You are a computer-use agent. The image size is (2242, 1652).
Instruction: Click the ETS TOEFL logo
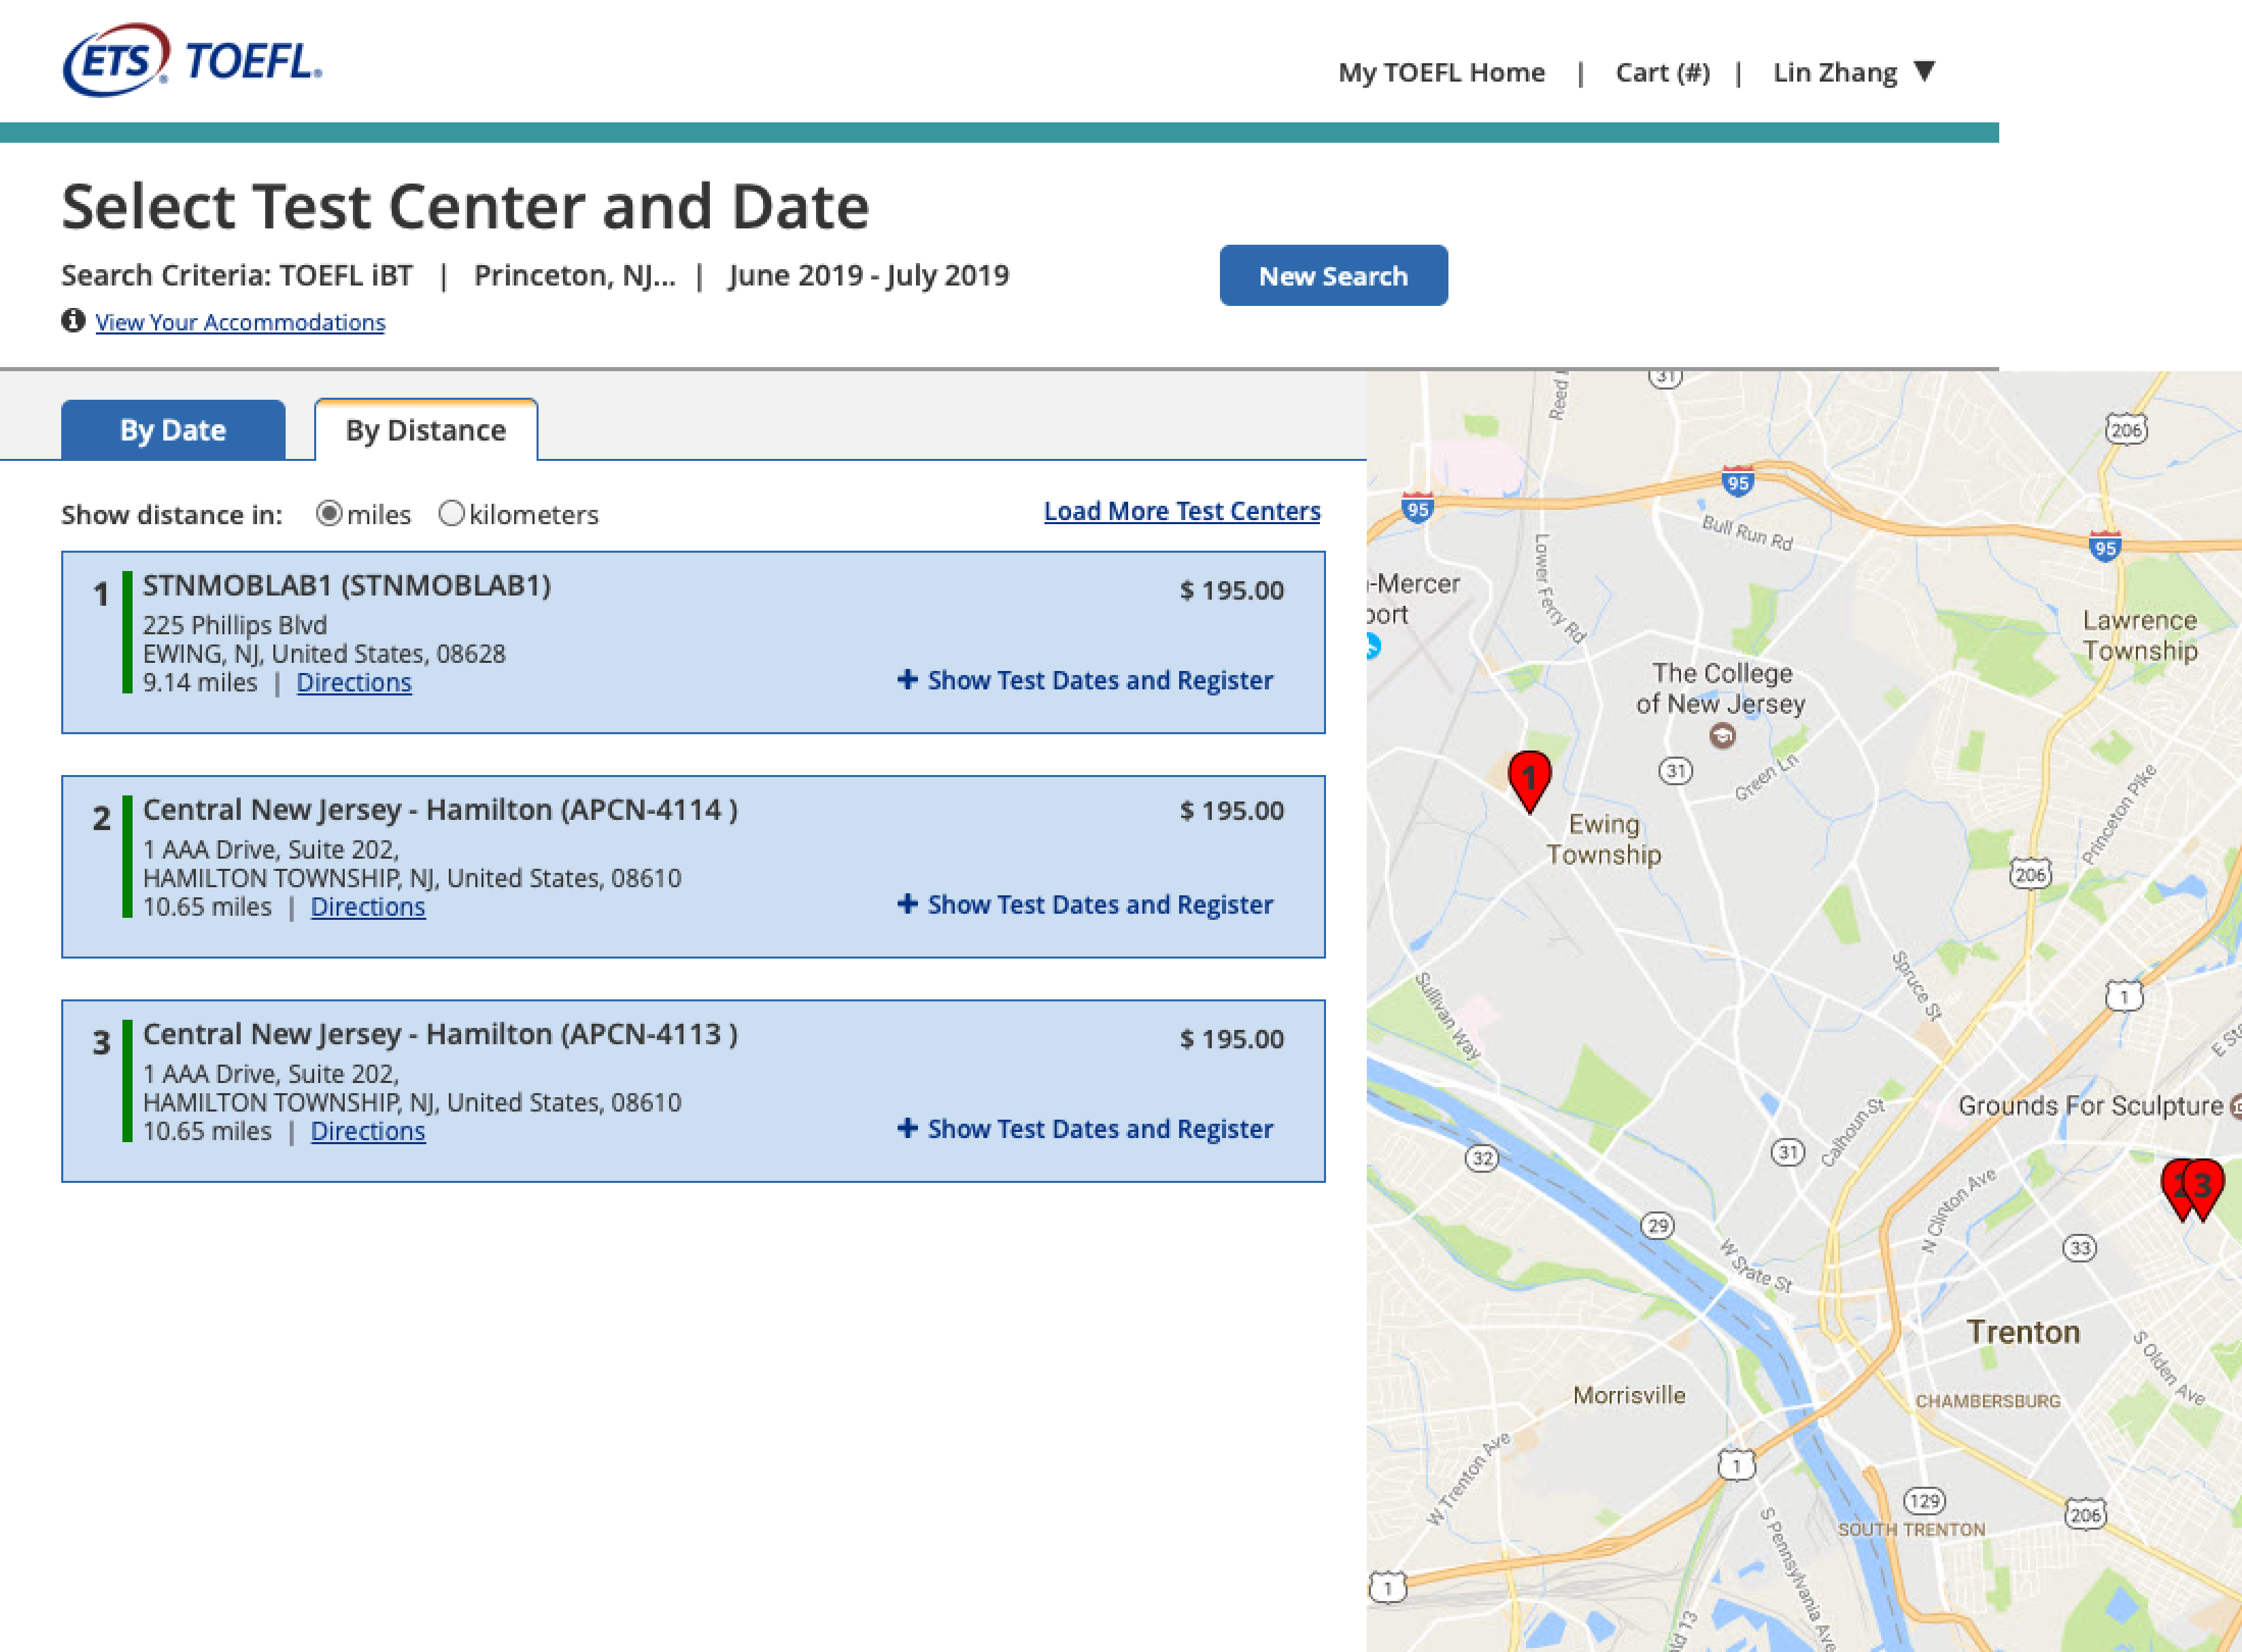pos(192,61)
